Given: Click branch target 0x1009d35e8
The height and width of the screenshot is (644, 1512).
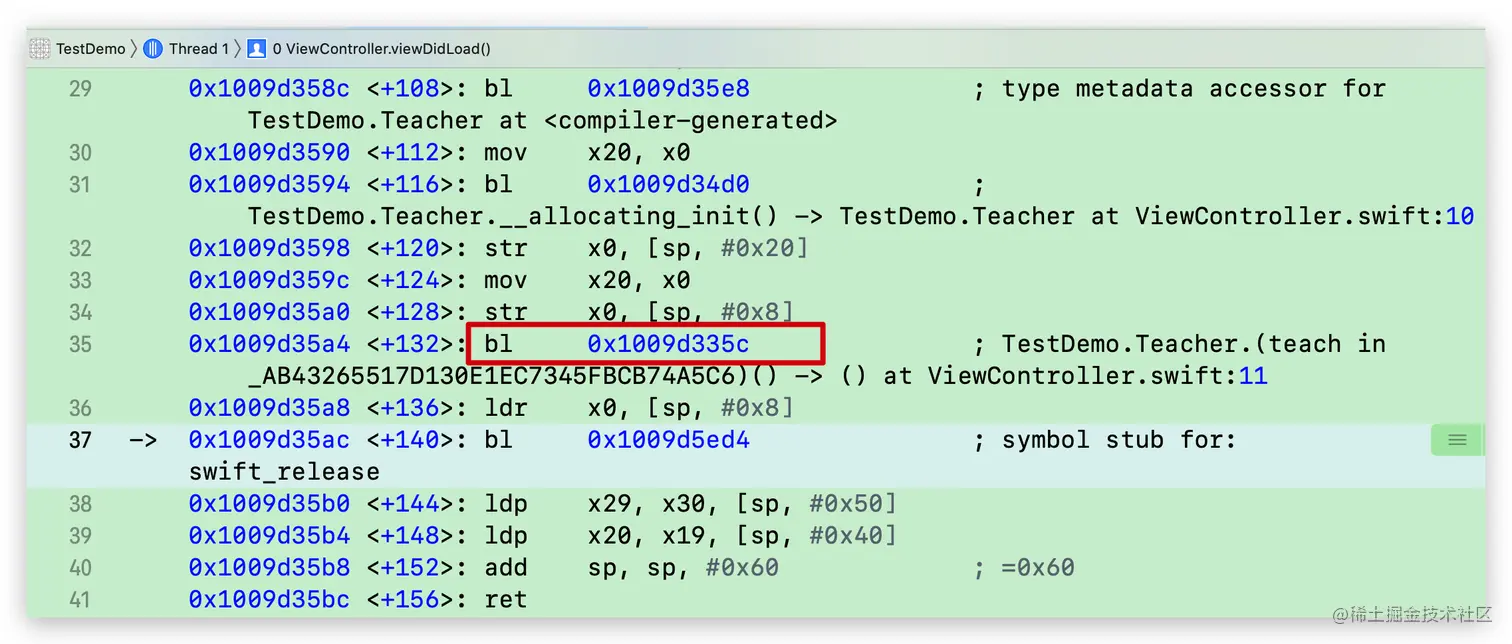Looking at the screenshot, I should (x=668, y=88).
